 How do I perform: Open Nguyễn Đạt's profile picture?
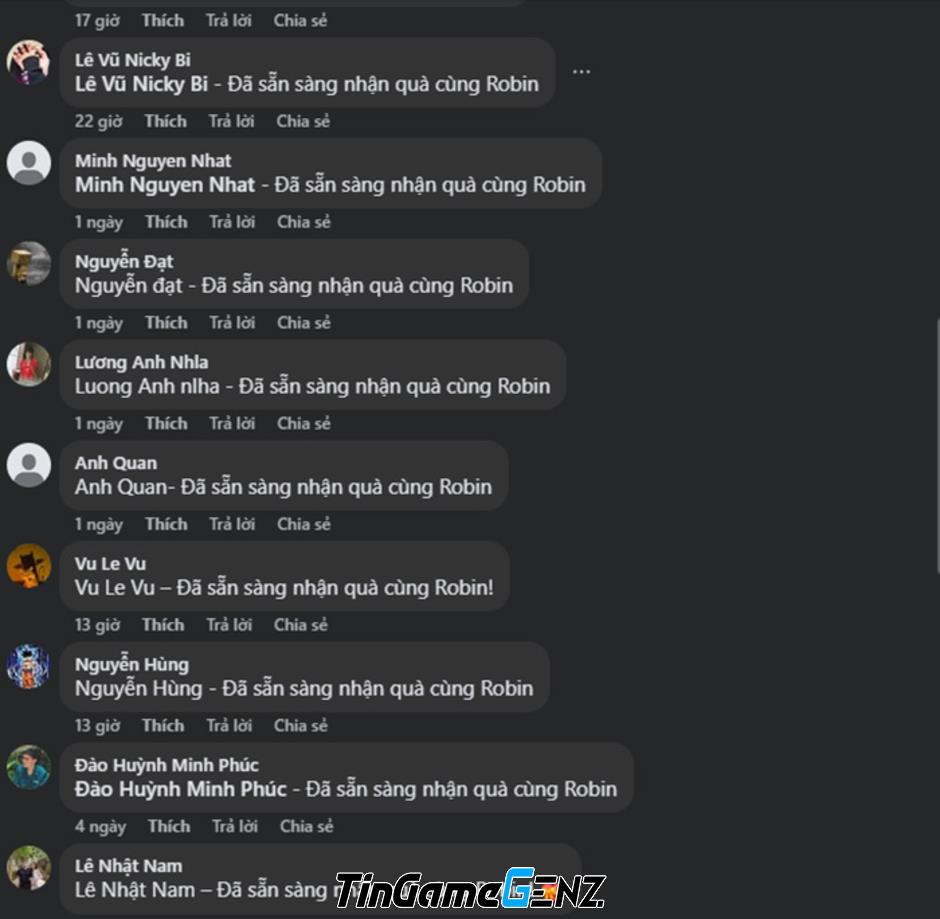[x=28, y=263]
